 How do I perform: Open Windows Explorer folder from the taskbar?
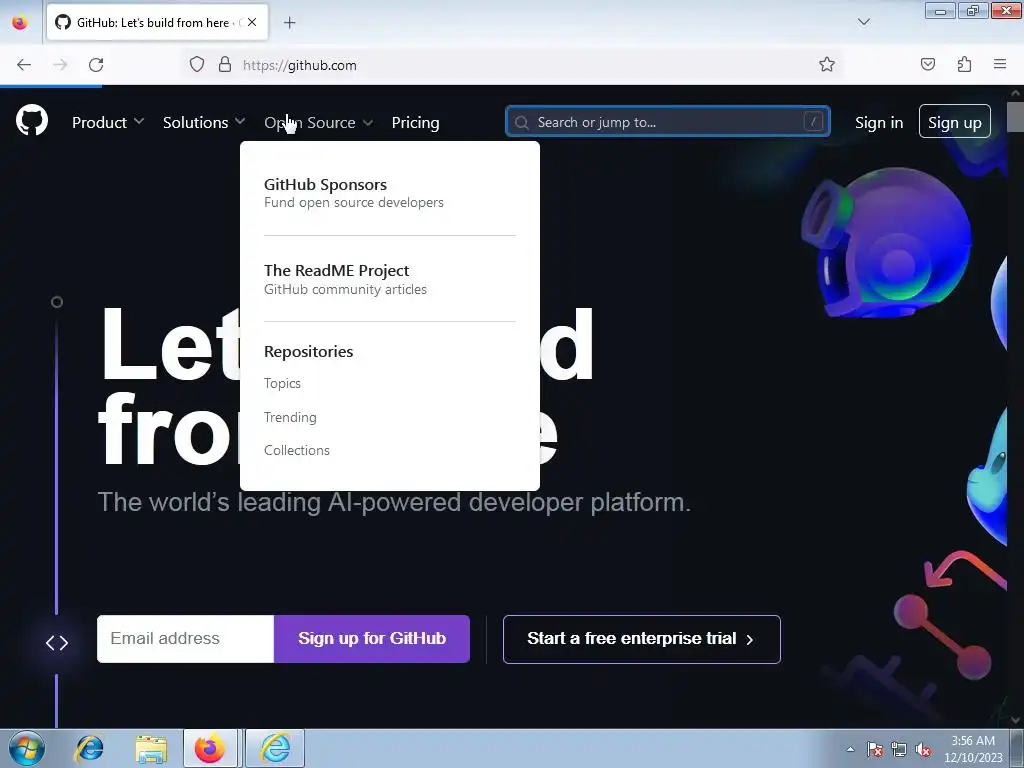point(151,748)
